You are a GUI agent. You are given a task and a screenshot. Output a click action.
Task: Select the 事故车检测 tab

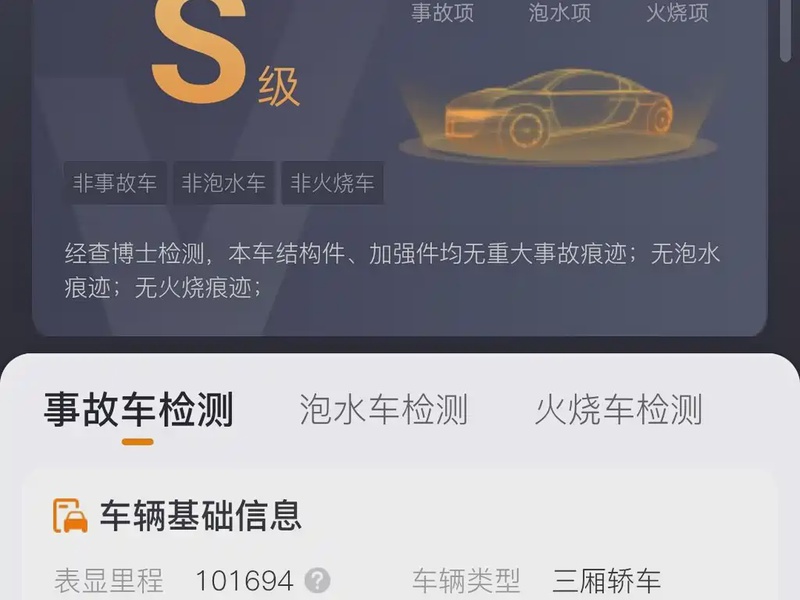pyautogui.click(x=138, y=410)
